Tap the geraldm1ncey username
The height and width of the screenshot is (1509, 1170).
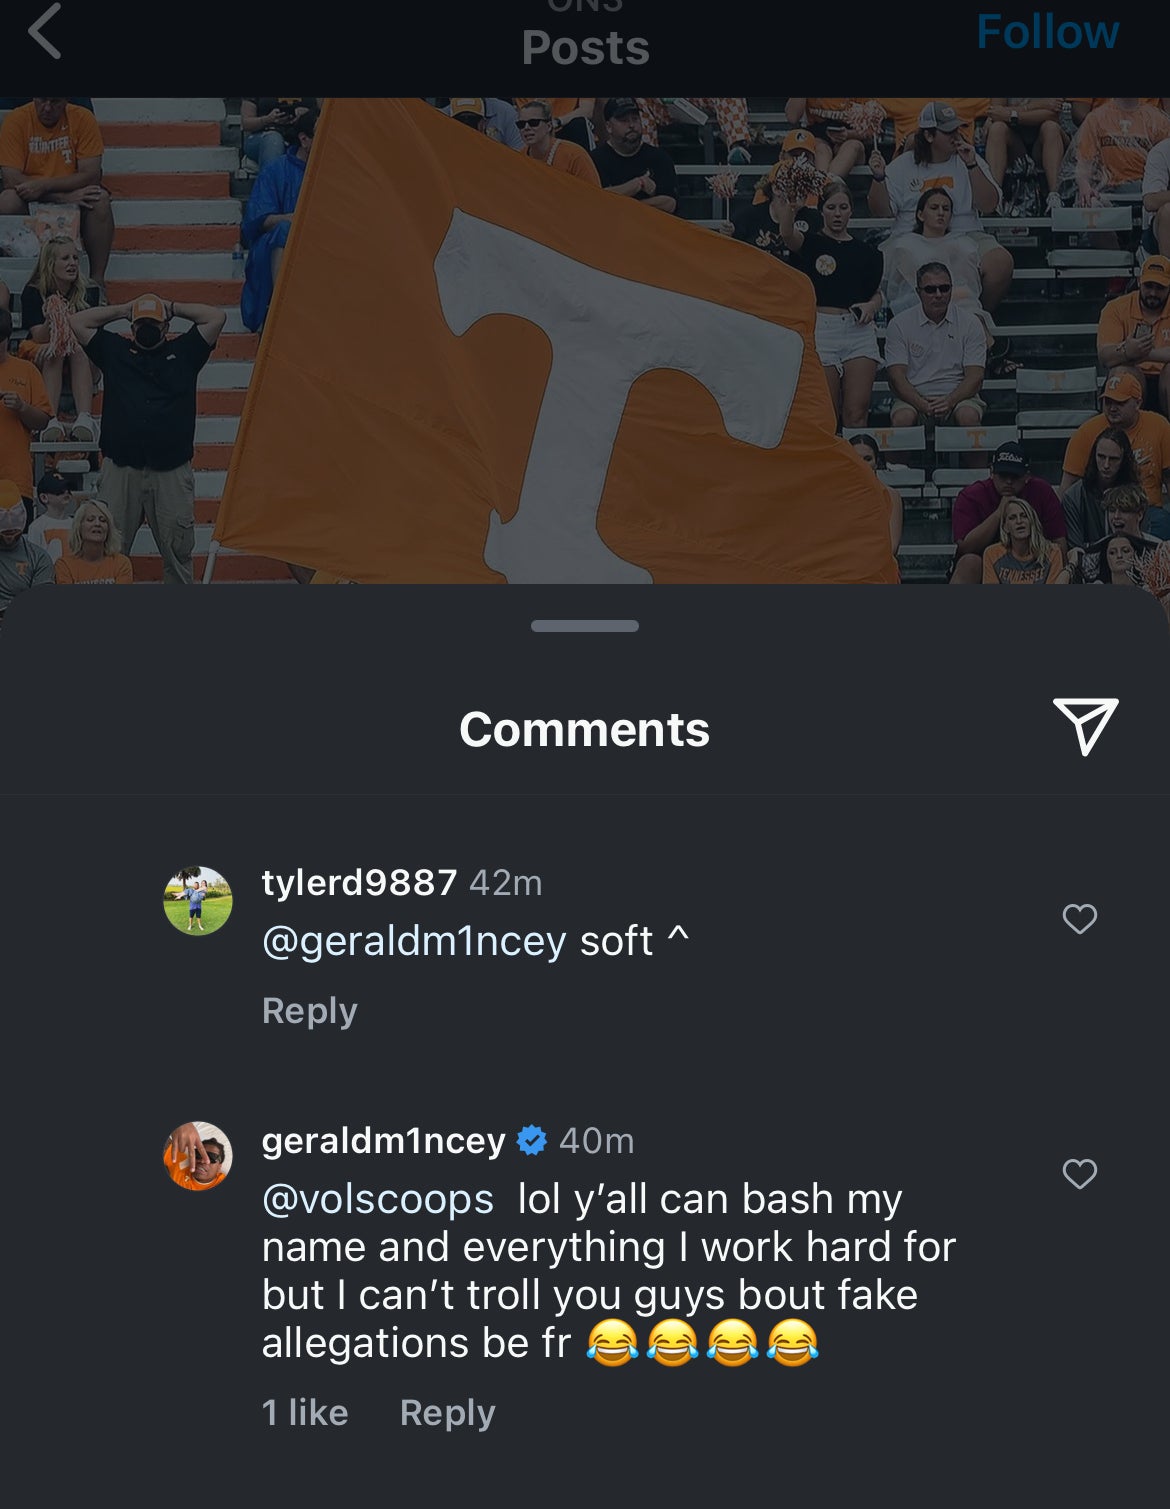[x=383, y=1141]
